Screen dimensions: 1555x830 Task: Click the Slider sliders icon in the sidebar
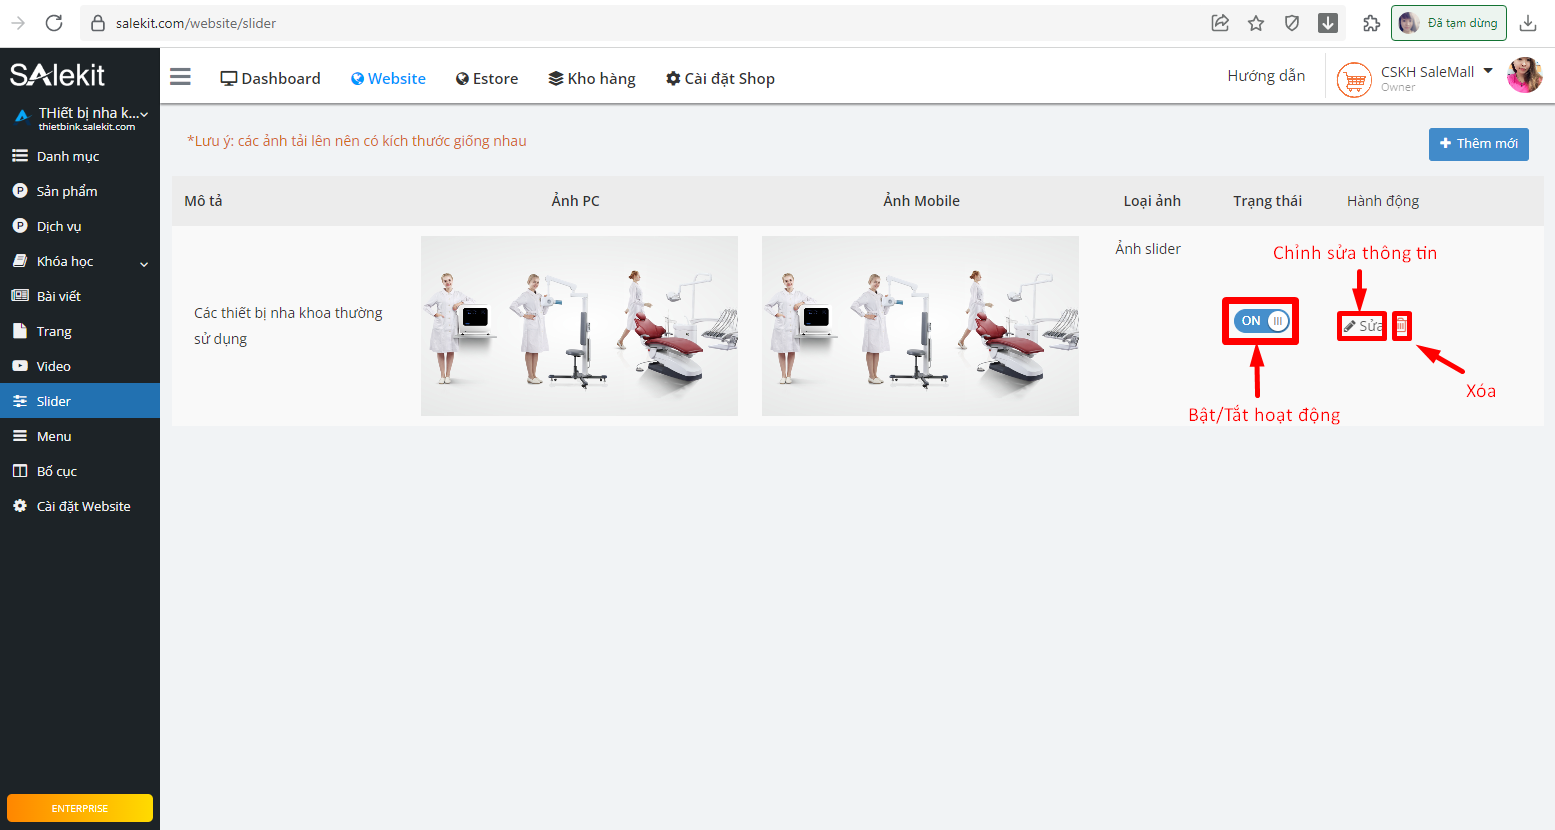click(x=19, y=401)
